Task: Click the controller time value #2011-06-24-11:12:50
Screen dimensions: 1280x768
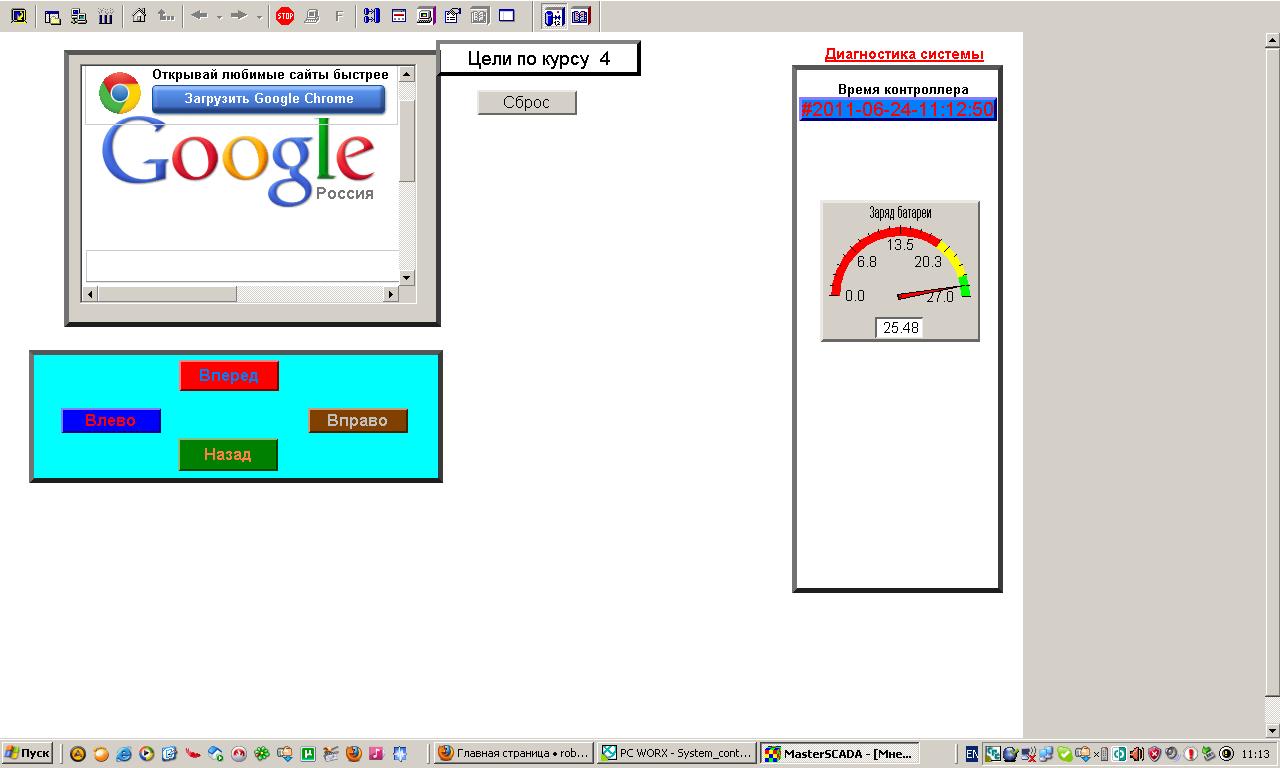Action: (898, 109)
